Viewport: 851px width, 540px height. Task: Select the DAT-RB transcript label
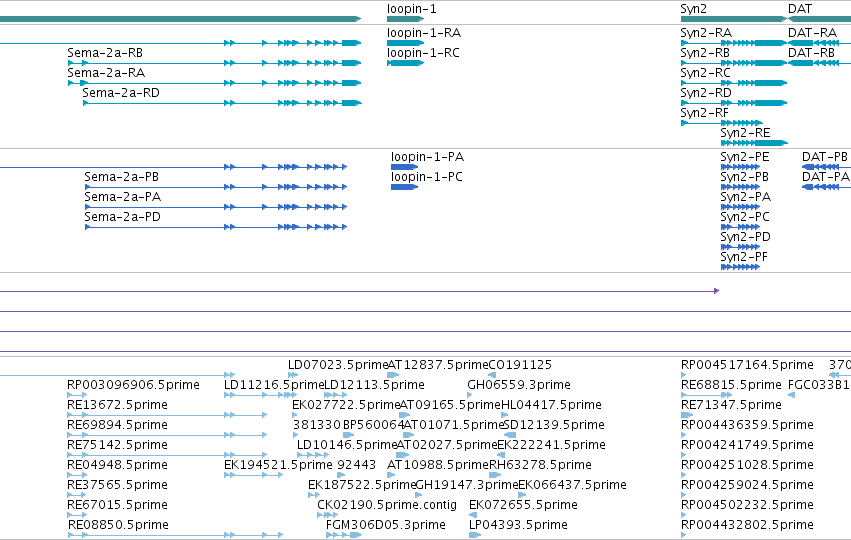click(811, 53)
